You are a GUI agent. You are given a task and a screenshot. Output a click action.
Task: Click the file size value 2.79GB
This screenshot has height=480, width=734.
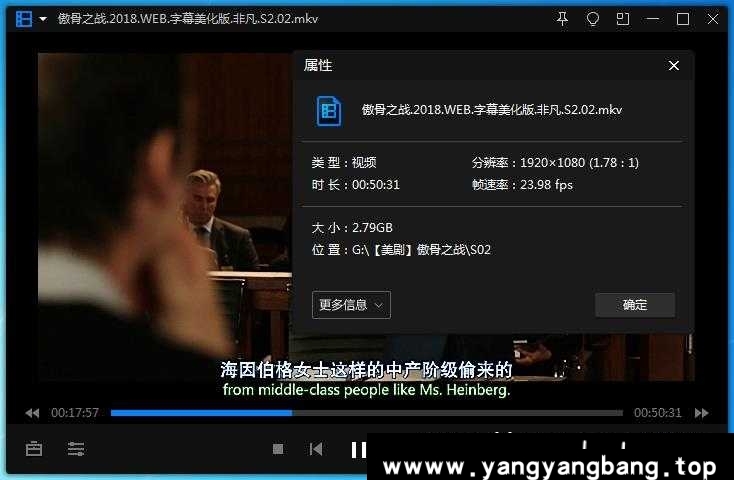372,228
